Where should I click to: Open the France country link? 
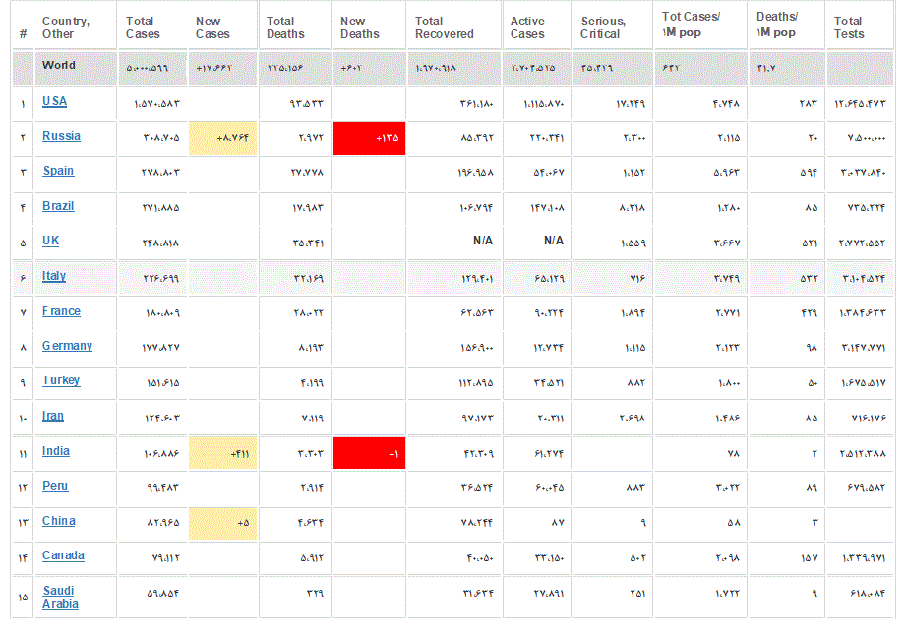[61, 311]
